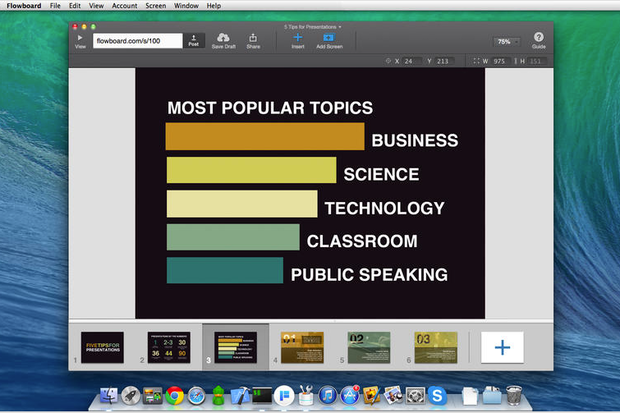Open the Account menu
This screenshot has height=413, width=620.
pyautogui.click(x=124, y=6)
